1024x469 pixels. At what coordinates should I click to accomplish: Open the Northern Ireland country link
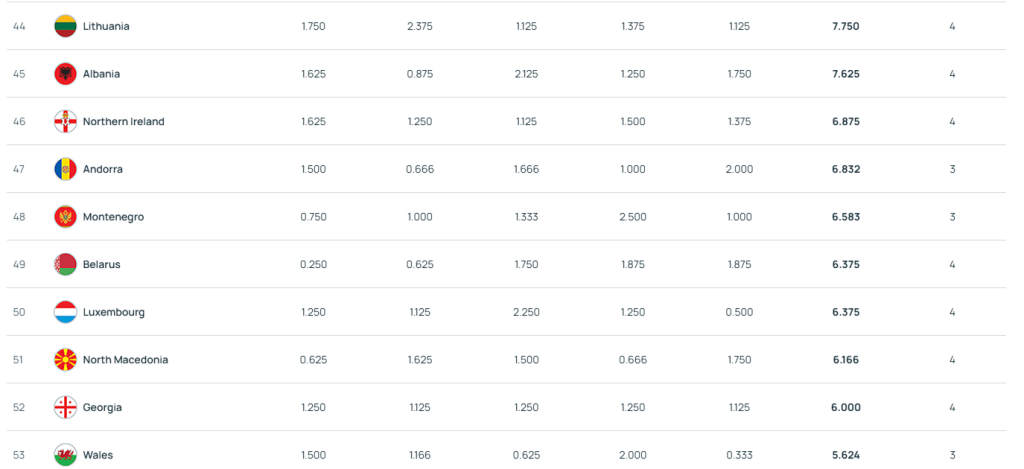(x=123, y=121)
